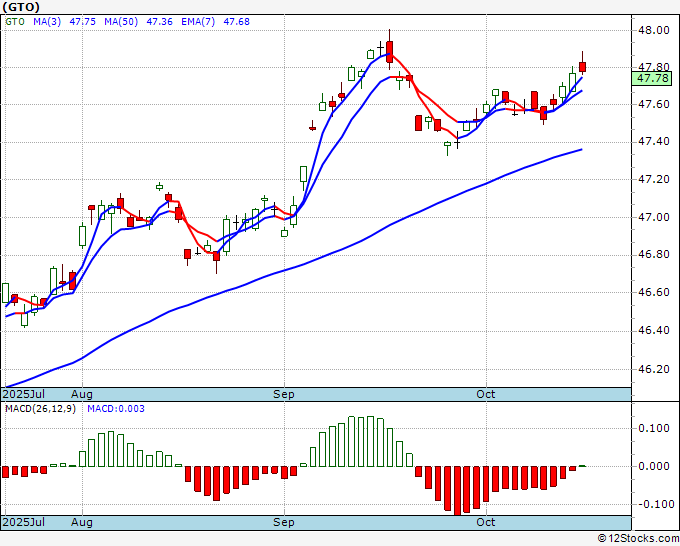Click the 47.40 price axis label
680x546 pixels.
click(x=654, y=141)
